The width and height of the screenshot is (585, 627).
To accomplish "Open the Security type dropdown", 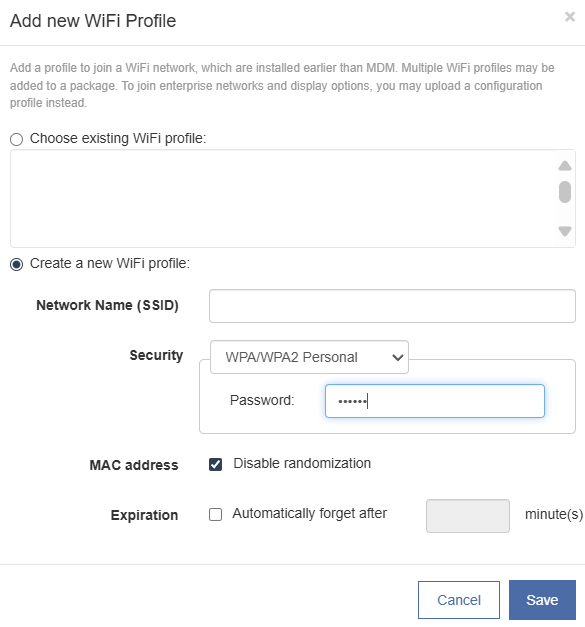I will 309,357.
